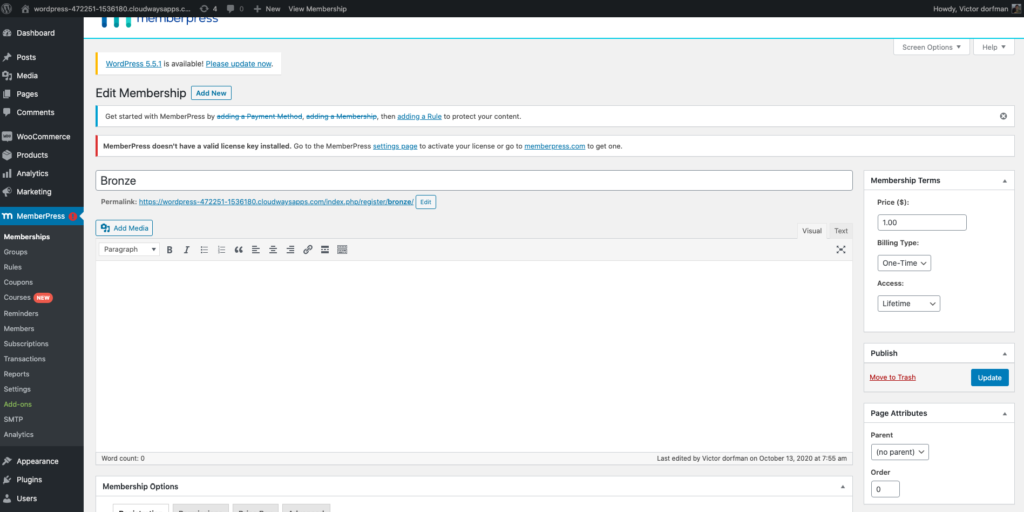Enable distraction-free fullscreen editor mode
This screenshot has height=512, width=1024.
pyautogui.click(x=841, y=249)
